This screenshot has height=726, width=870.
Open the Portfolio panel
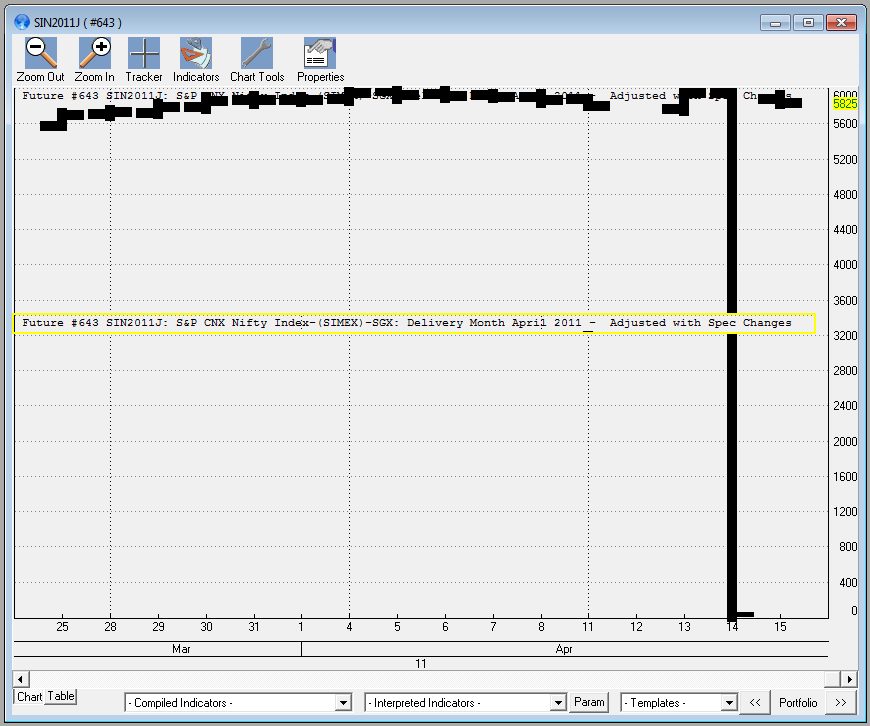point(798,703)
